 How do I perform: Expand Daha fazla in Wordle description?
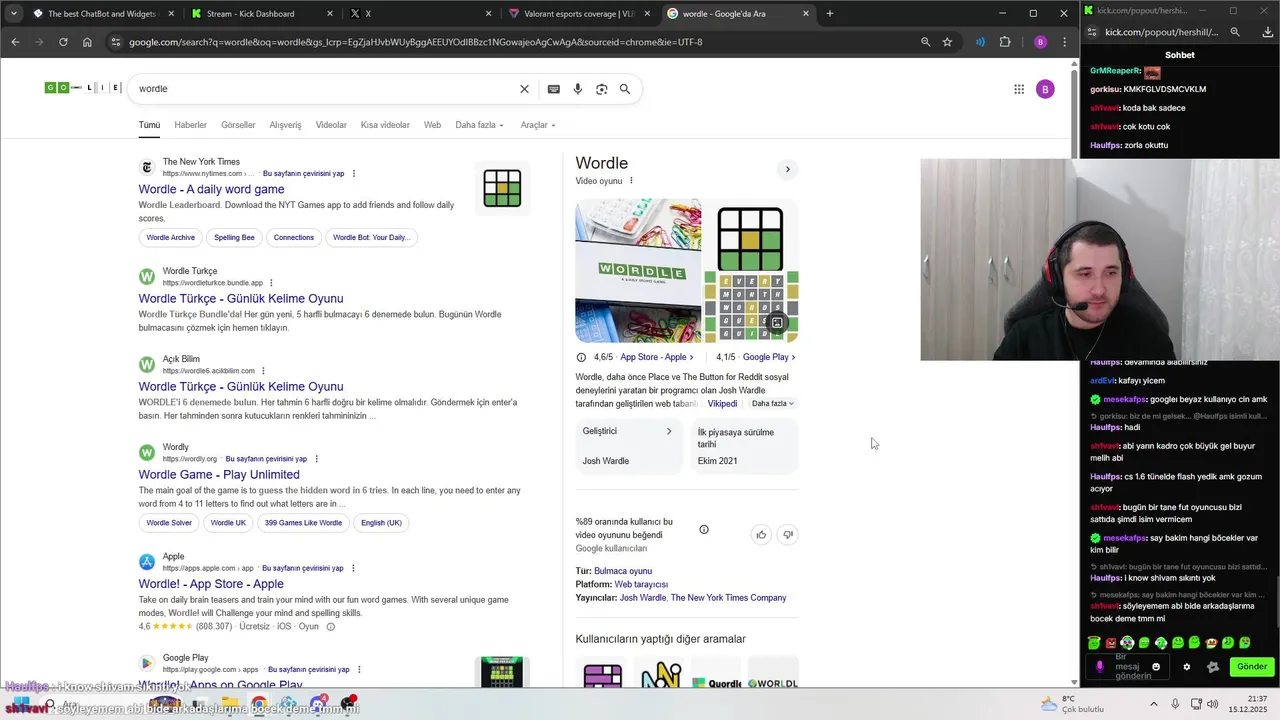click(773, 404)
